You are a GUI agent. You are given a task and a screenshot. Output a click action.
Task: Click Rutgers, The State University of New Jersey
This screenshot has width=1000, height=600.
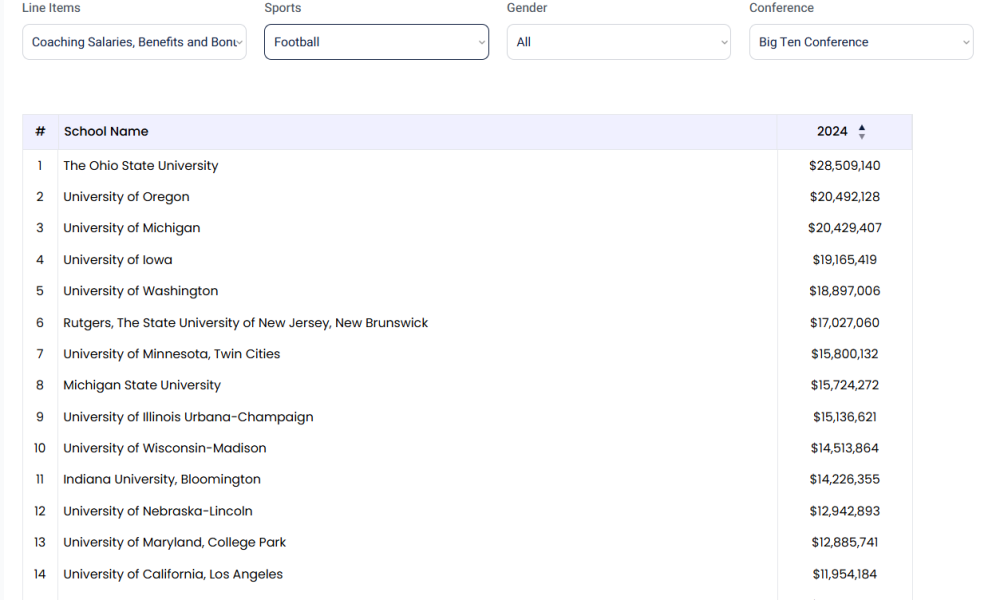point(245,323)
